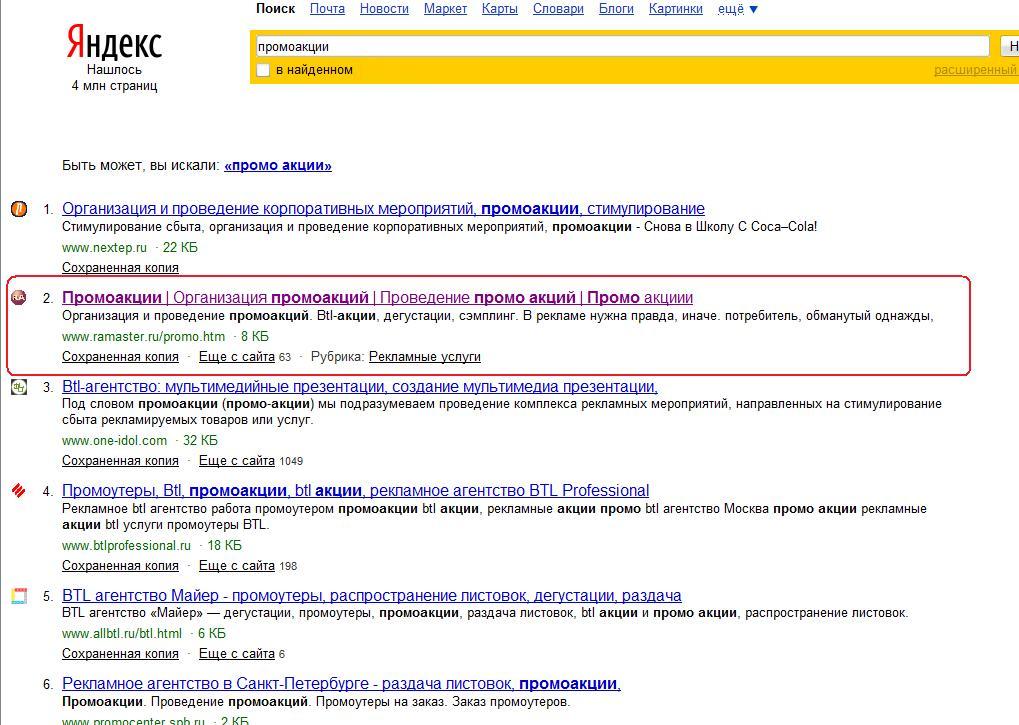The height and width of the screenshot is (725, 1019).
Task: Click the "4 млн страниц" result count text
Action: [114, 86]
